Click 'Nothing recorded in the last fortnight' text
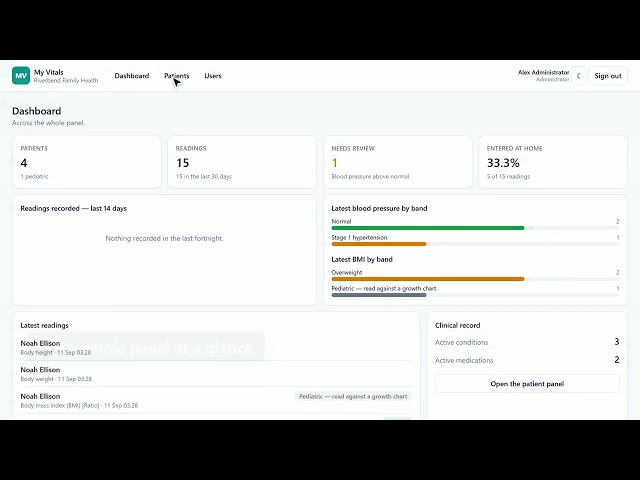Image resolution: width=640 pixels, height=480 pixels. 164,238
